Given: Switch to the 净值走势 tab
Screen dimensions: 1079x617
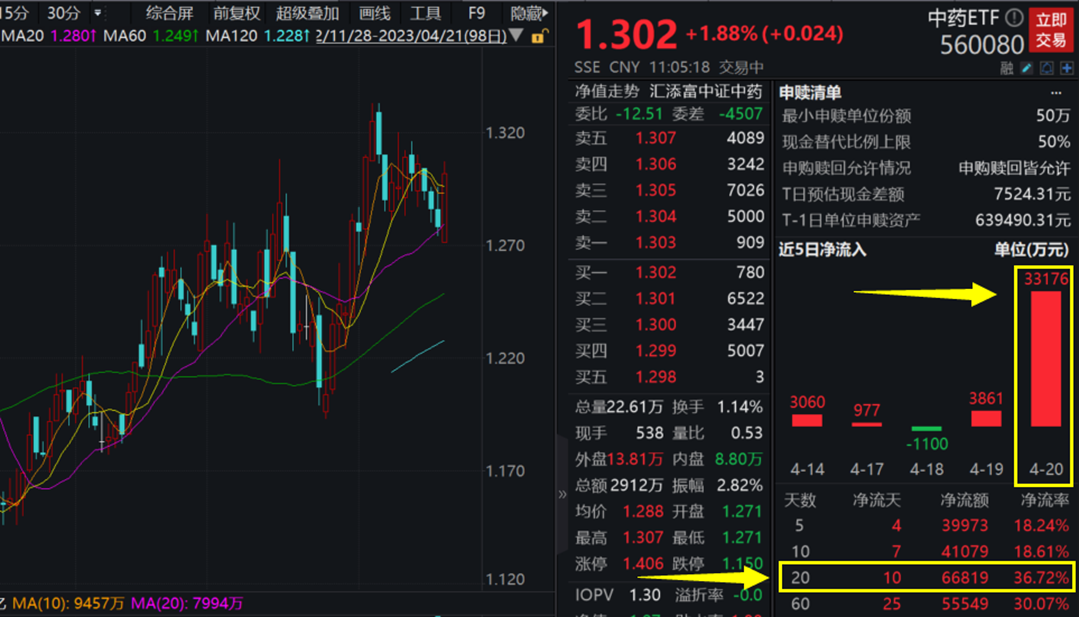Looking at the screenshot, I should [607, 91].
